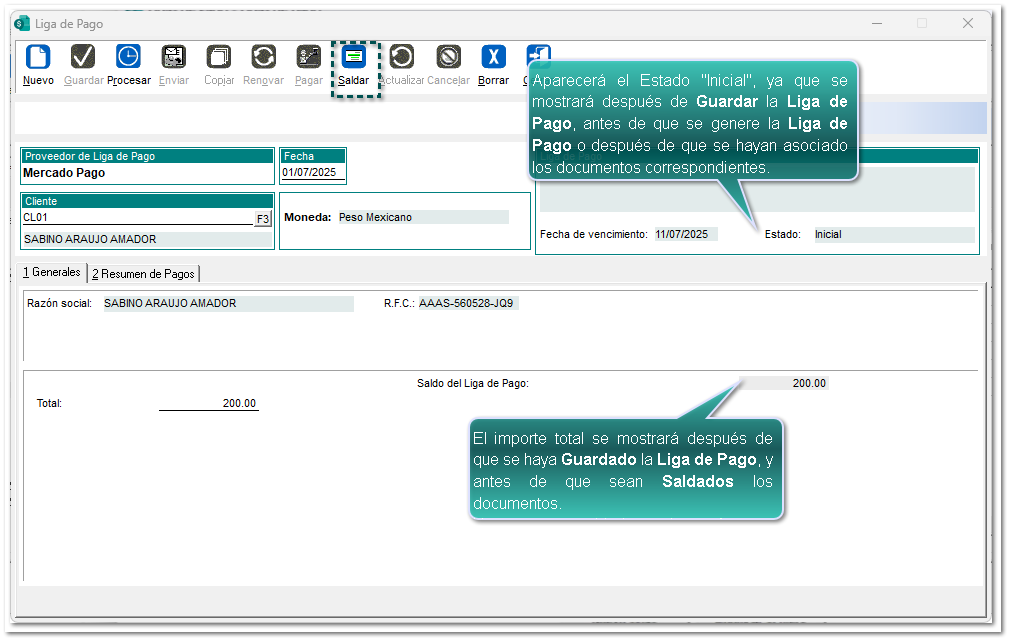Click the highlighted Saldar icon
1010x641 pixels.
pyautogui.click(x=354, y=58)
